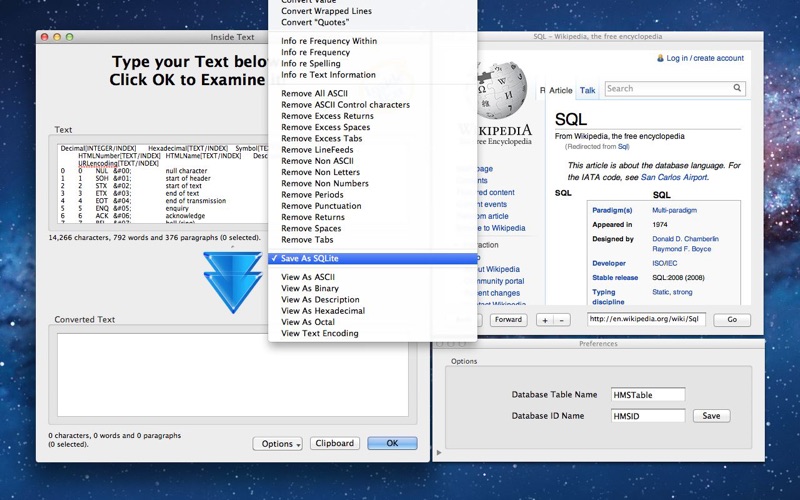Click Log in / create account link
800x500 pixels.
(705, 58)
